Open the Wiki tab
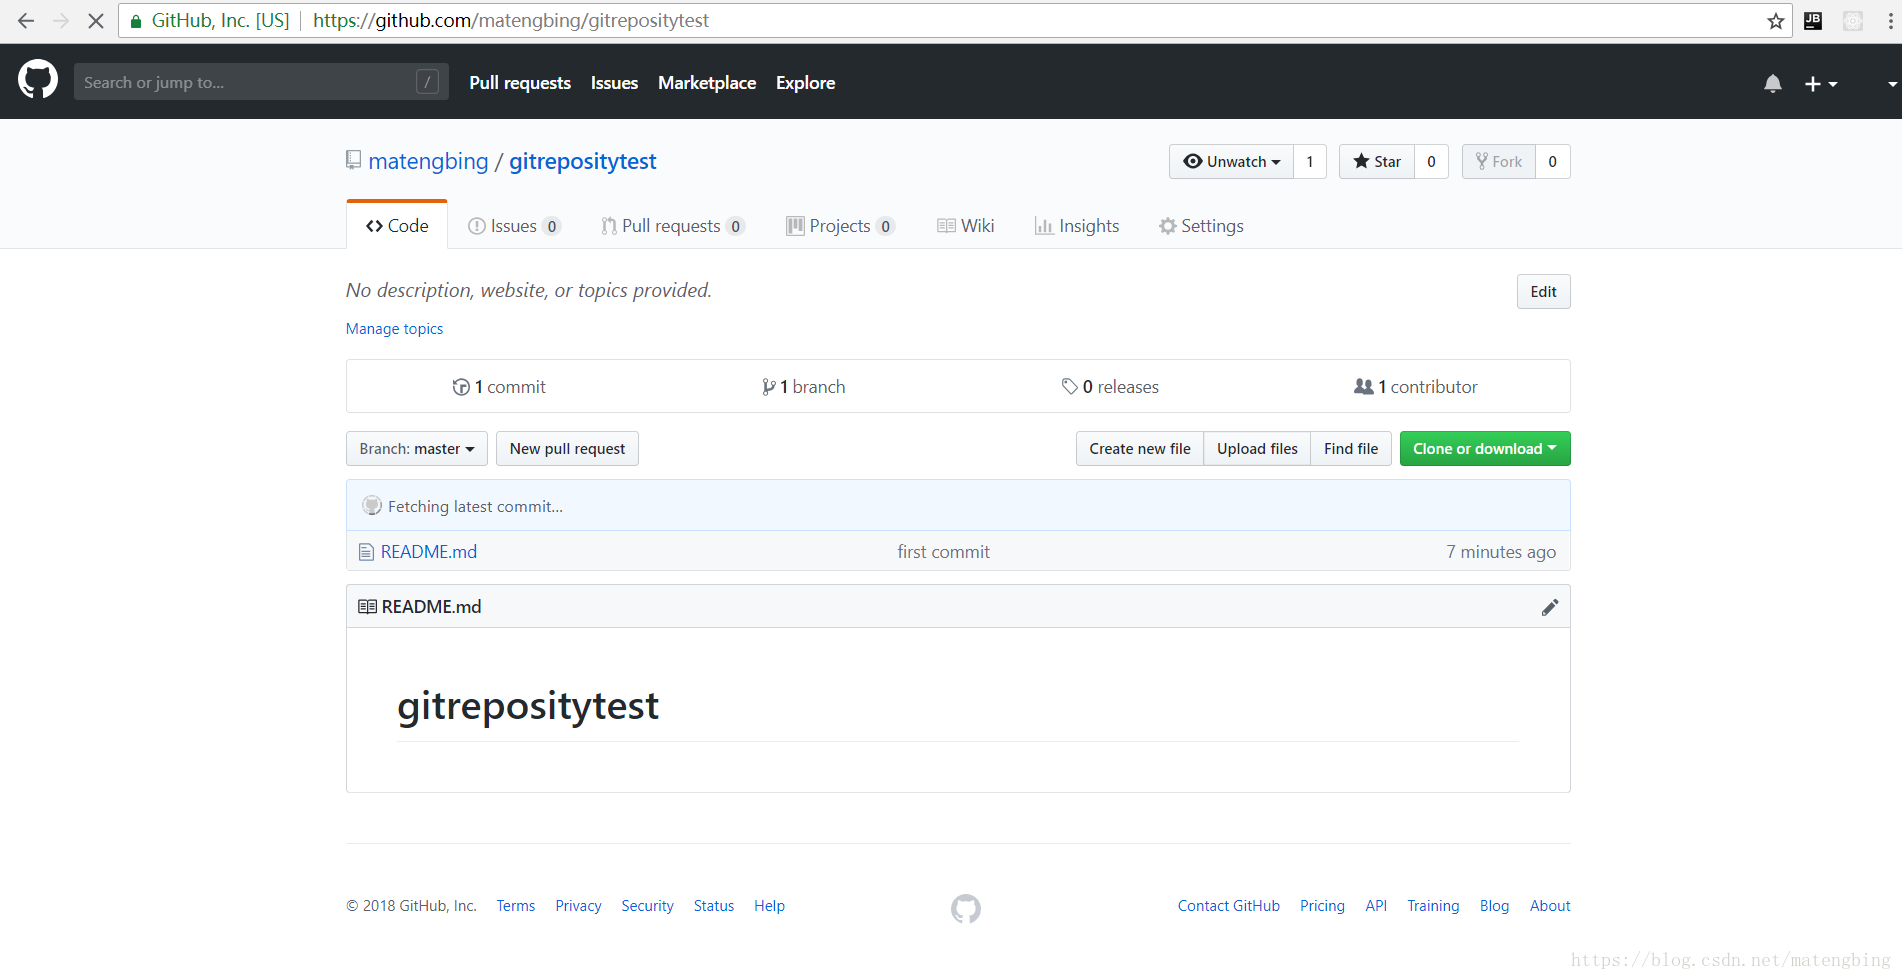This screenshot has width=1902, height=980. (x=966, y=226)
